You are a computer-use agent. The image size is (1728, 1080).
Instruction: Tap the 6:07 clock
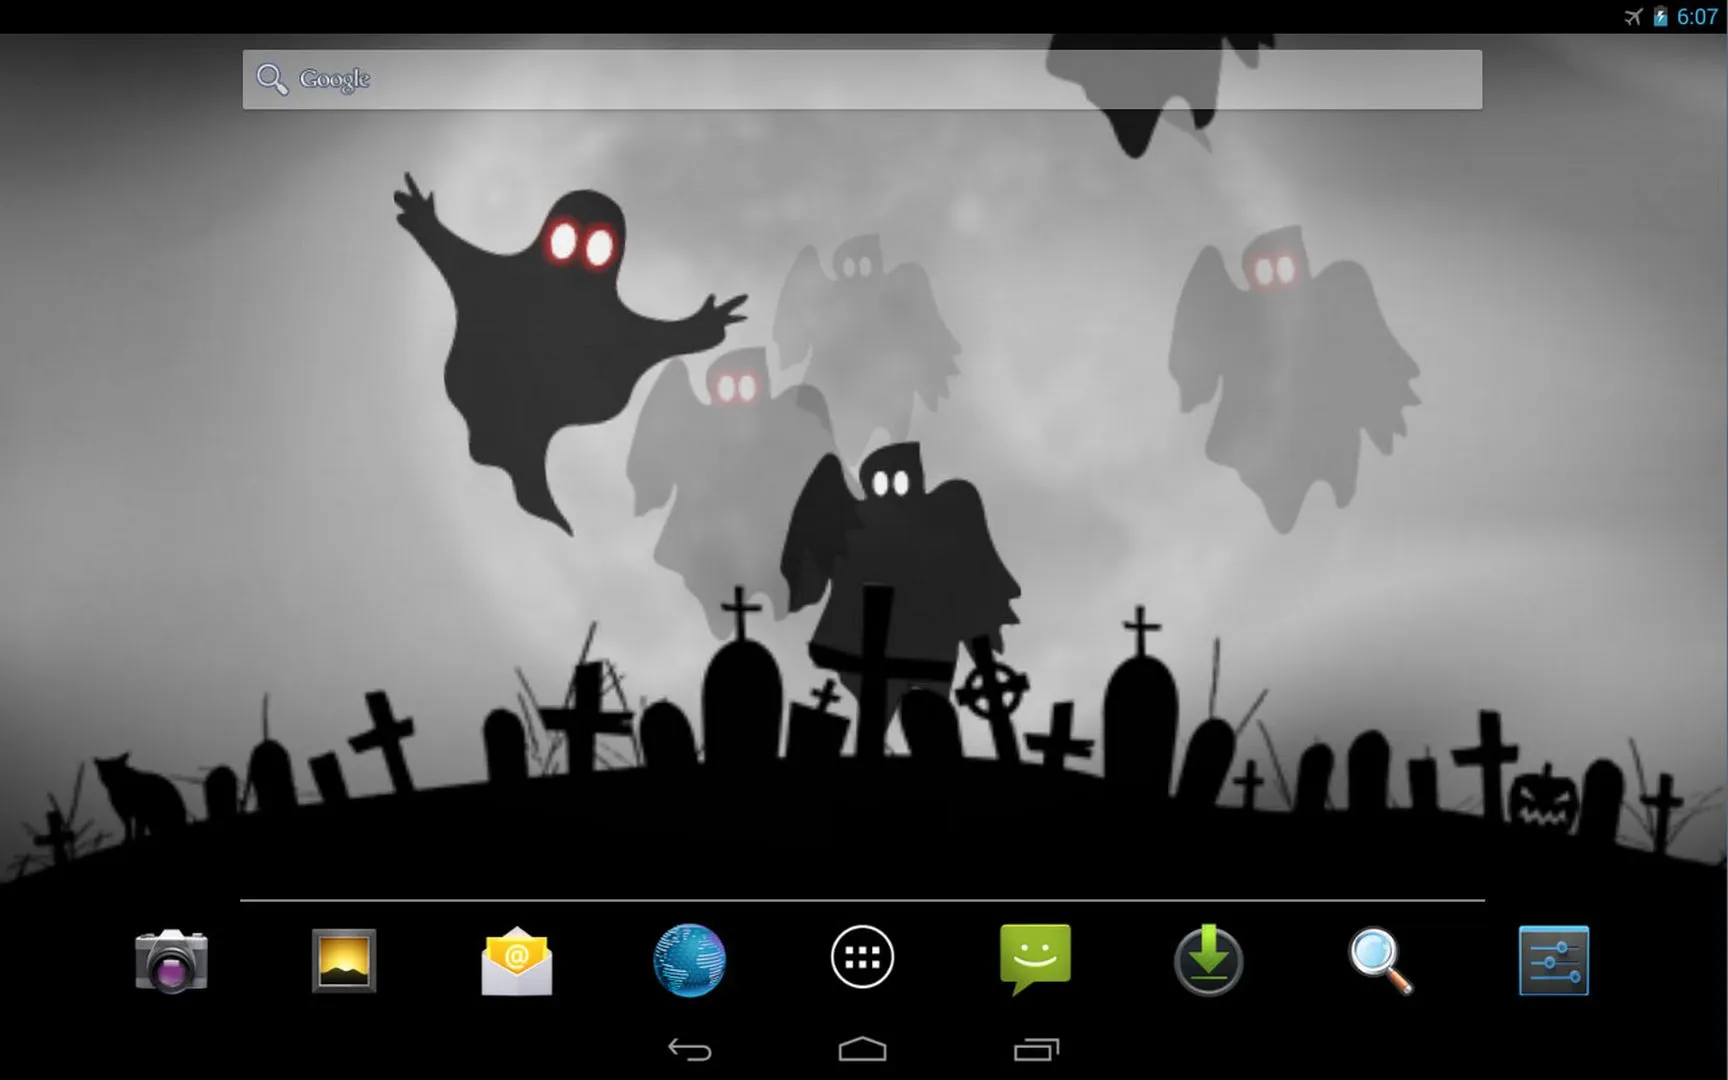(x=1697, y=16)
